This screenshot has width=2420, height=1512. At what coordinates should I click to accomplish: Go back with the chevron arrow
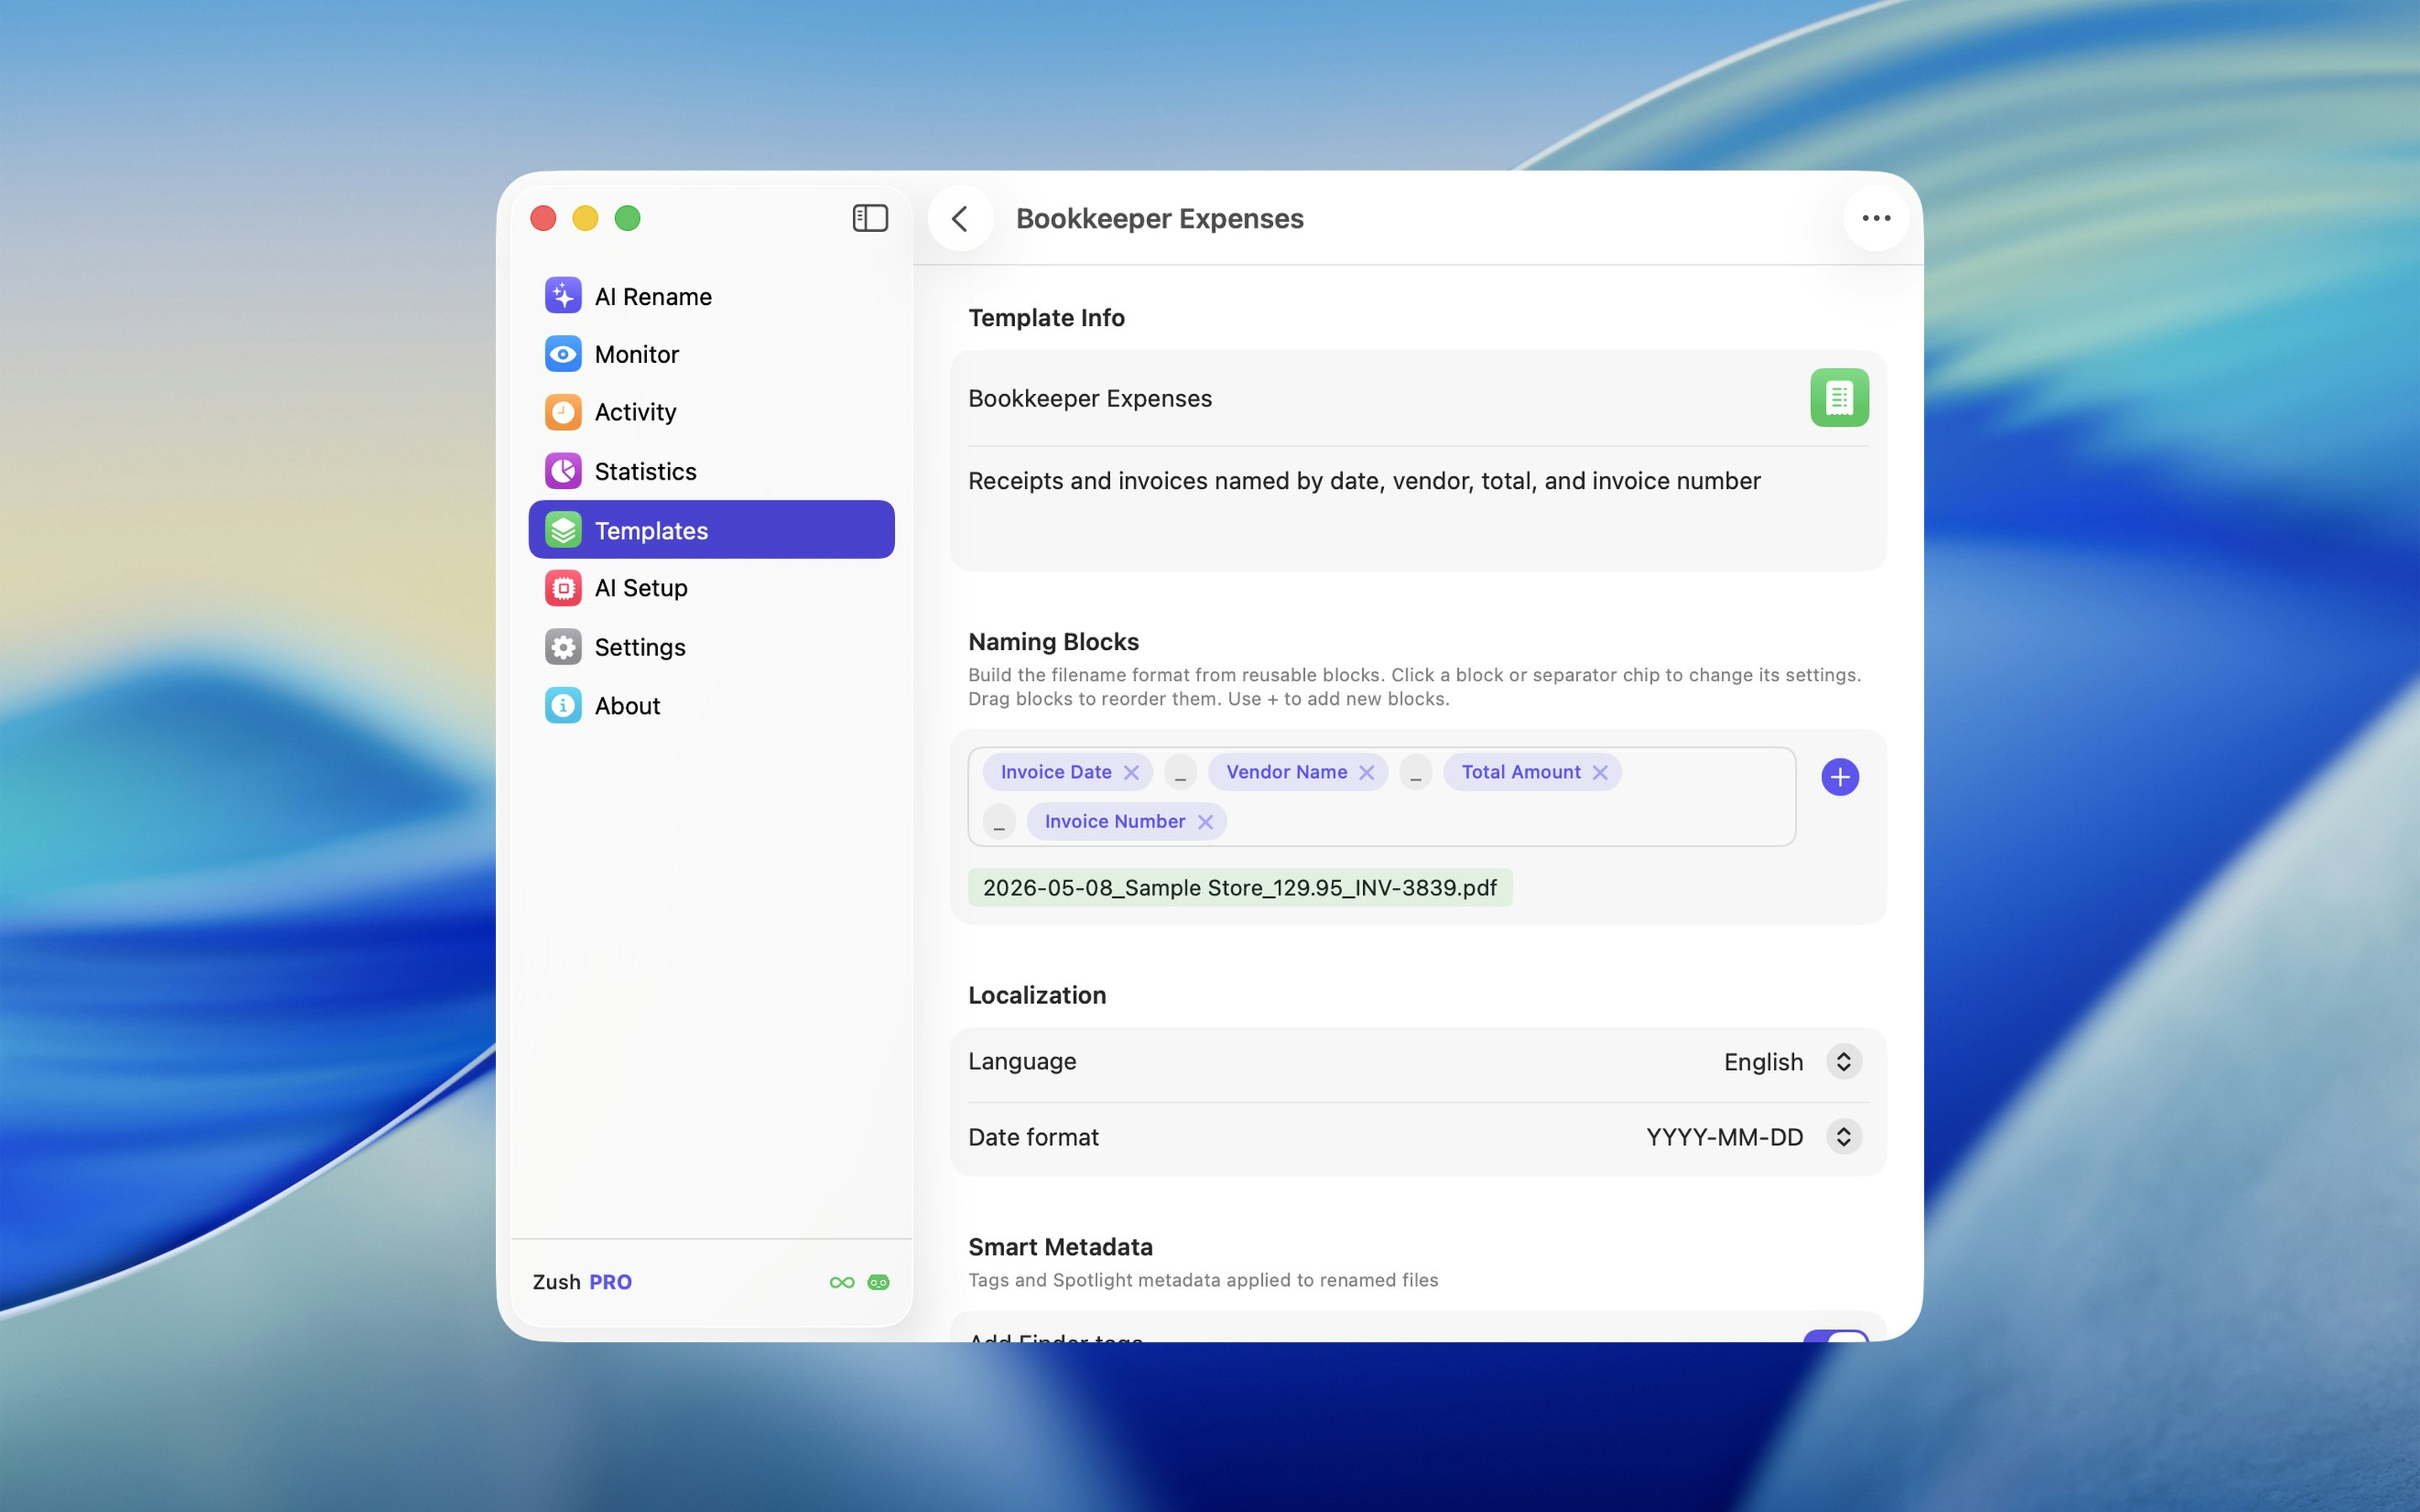[x=960, y=218]
